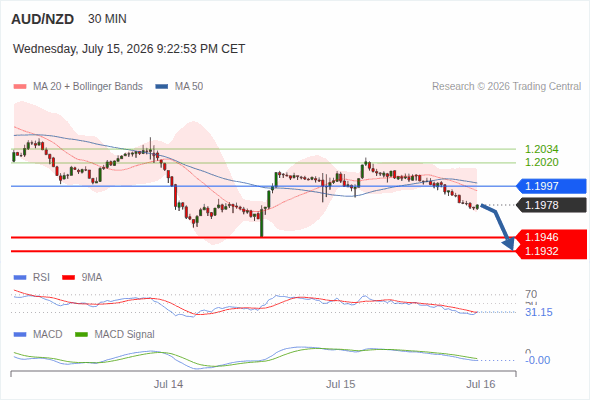Click the Jul 16 date axis label
The height and width of the screenshot is (400, 590).
[481, 384]
